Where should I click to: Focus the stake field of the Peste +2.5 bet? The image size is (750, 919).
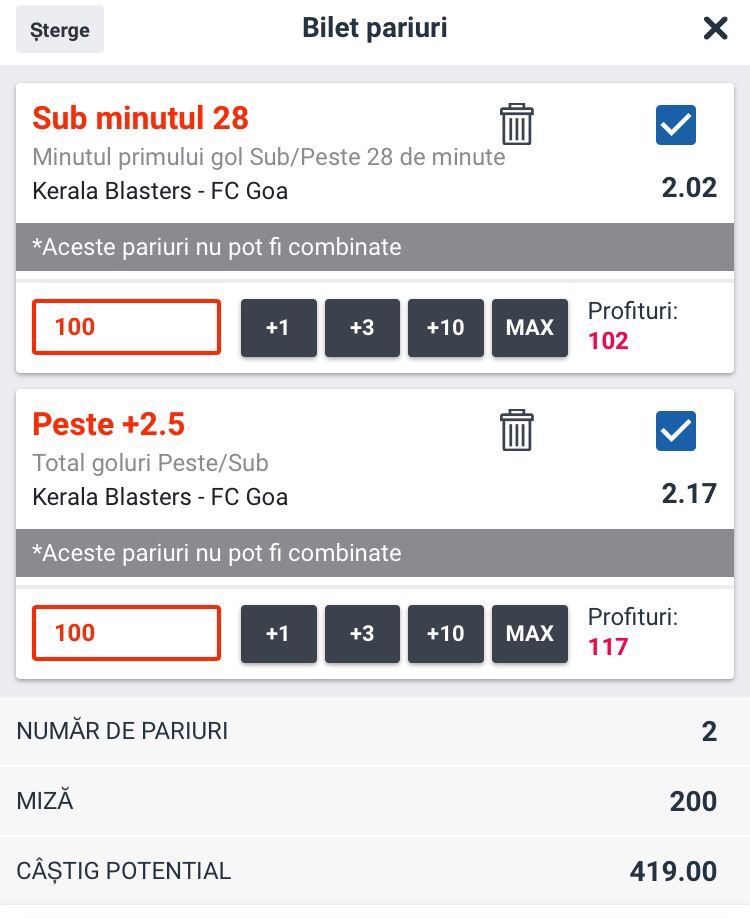tap(127, 633)
